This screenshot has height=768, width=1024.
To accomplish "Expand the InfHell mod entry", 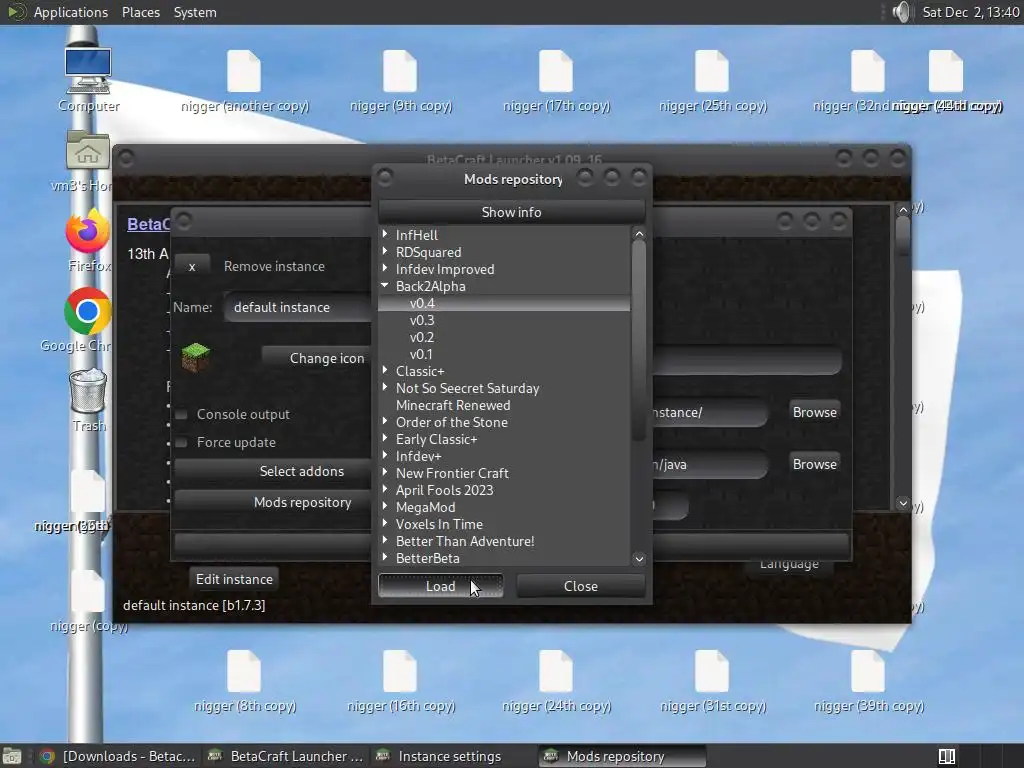I will (385, 234).
